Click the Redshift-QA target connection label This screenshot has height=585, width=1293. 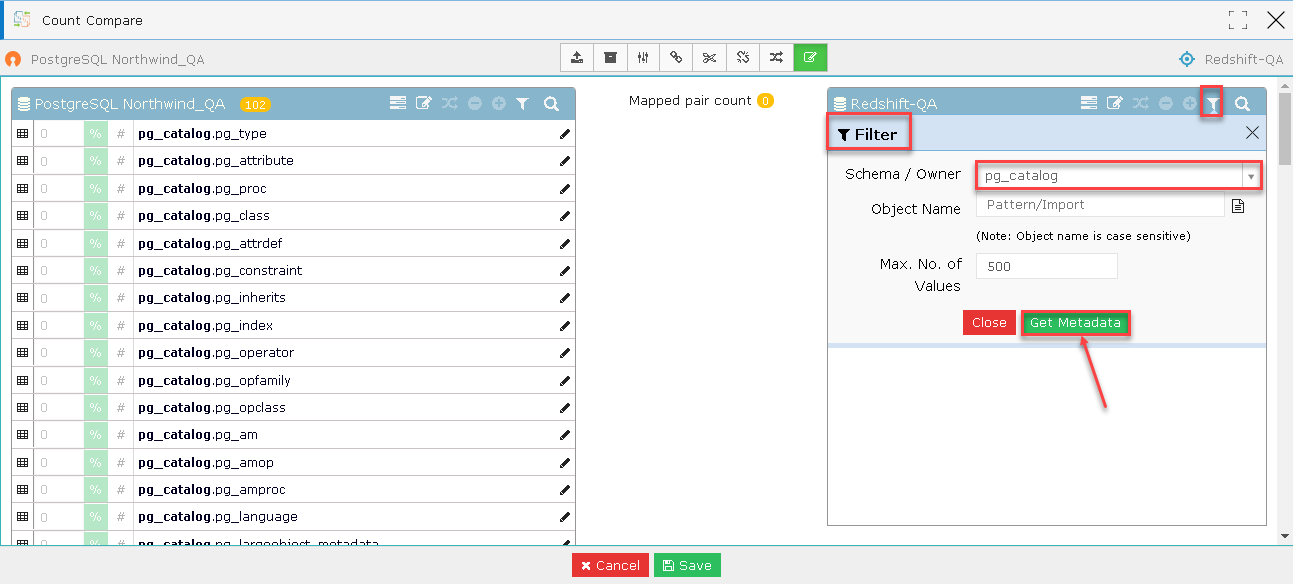1243,59
